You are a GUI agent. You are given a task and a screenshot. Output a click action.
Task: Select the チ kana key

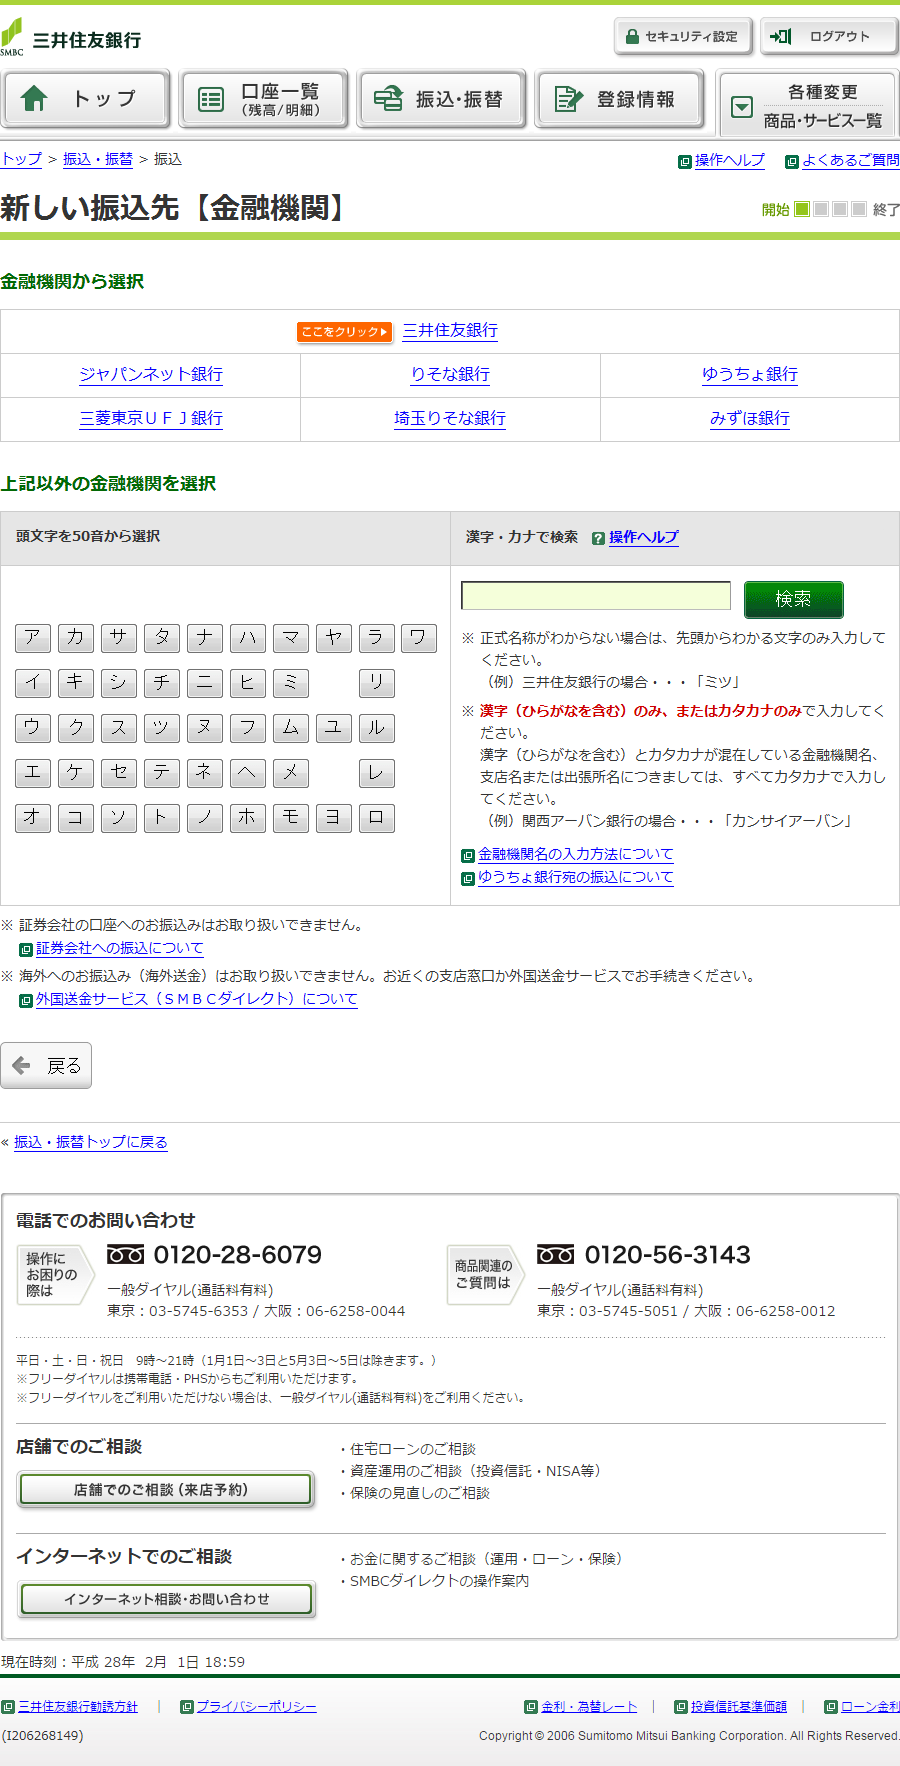162,683
